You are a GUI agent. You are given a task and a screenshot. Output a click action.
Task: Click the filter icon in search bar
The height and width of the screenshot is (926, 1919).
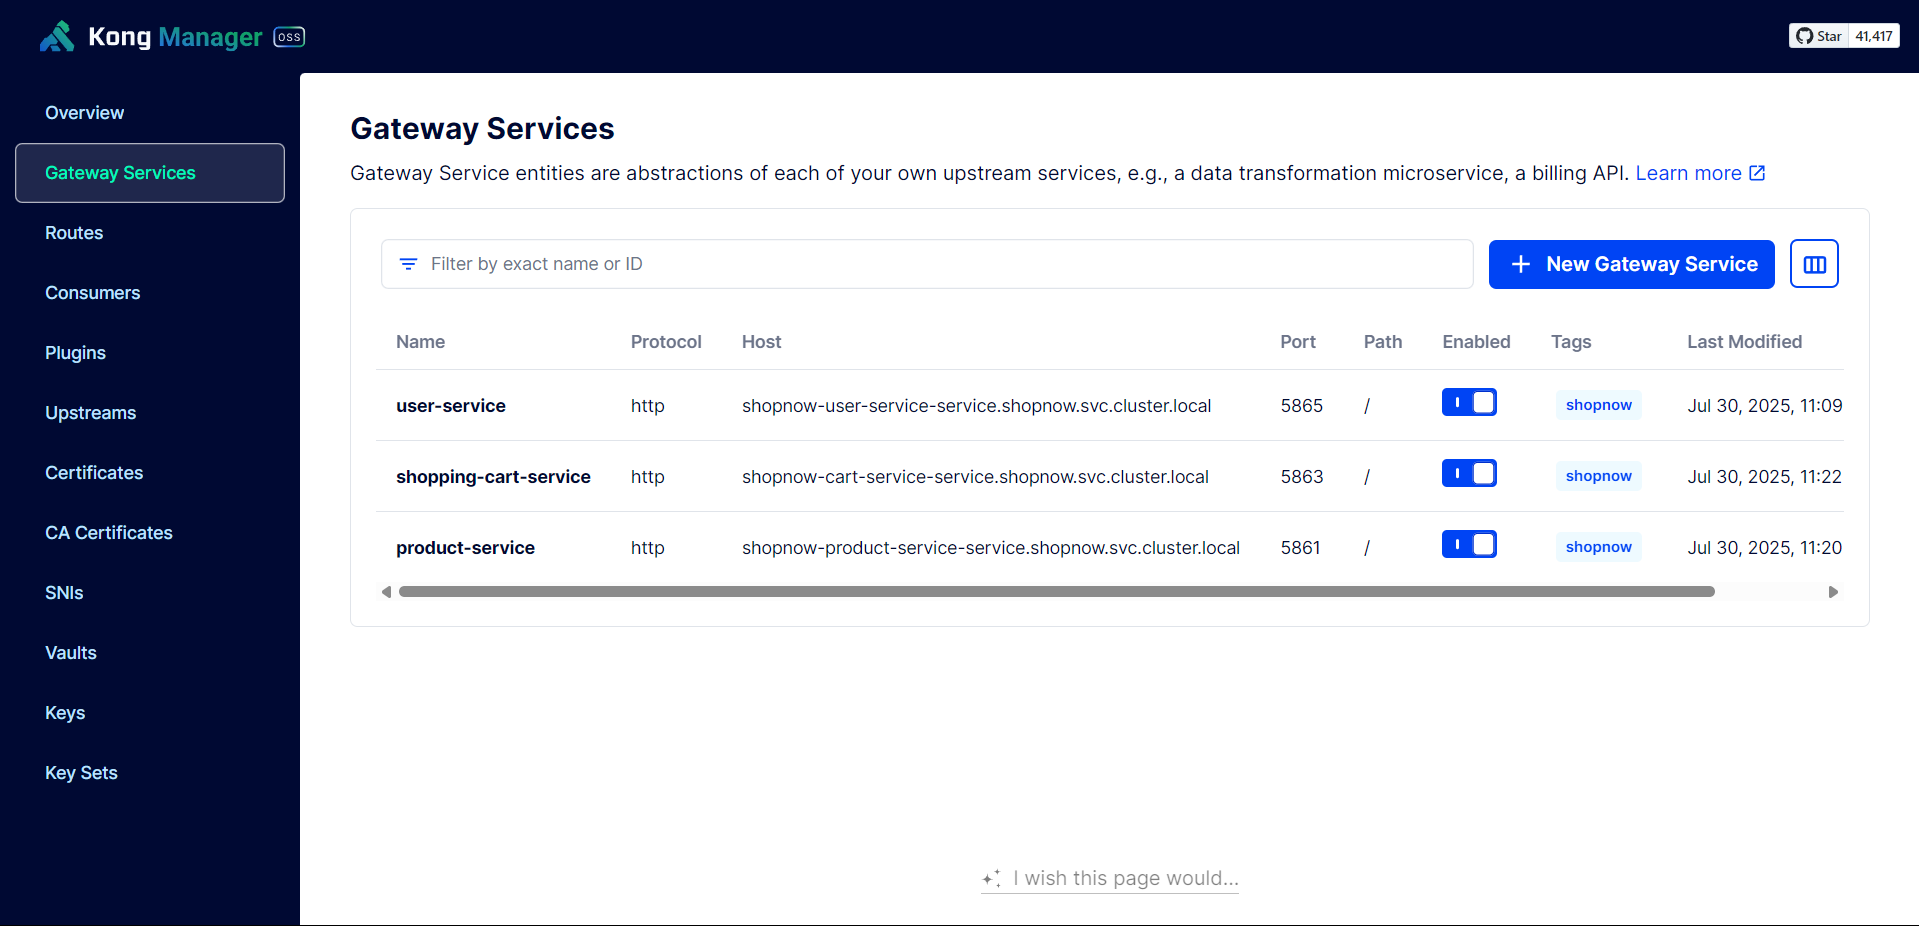pos(408,264)
